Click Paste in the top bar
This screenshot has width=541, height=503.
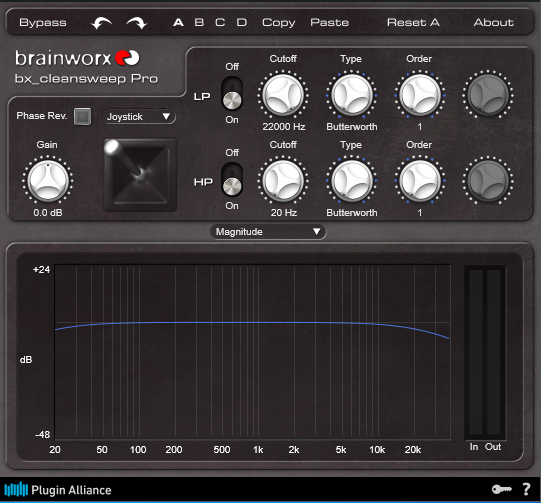329,22
